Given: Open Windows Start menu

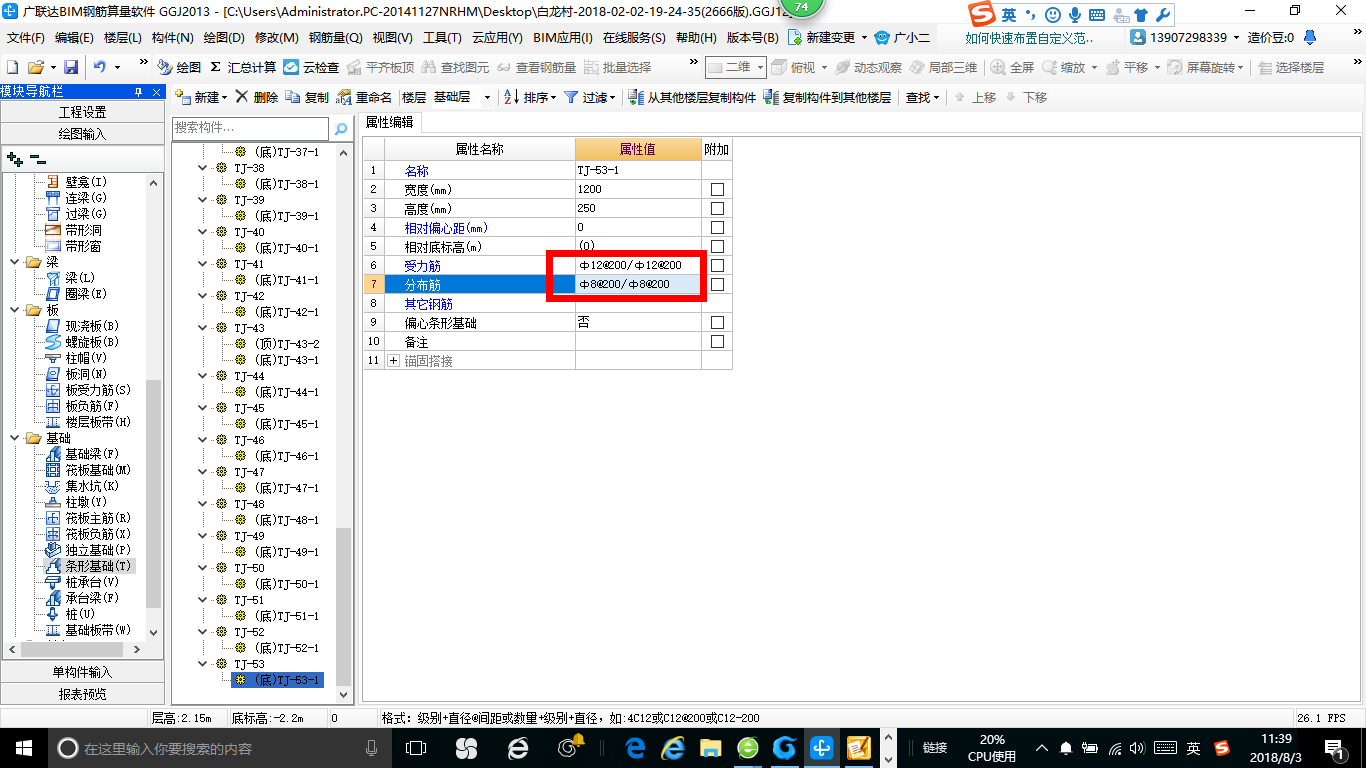Looking at the screenshot, I should pyautogui.click(x=23, y=747).
